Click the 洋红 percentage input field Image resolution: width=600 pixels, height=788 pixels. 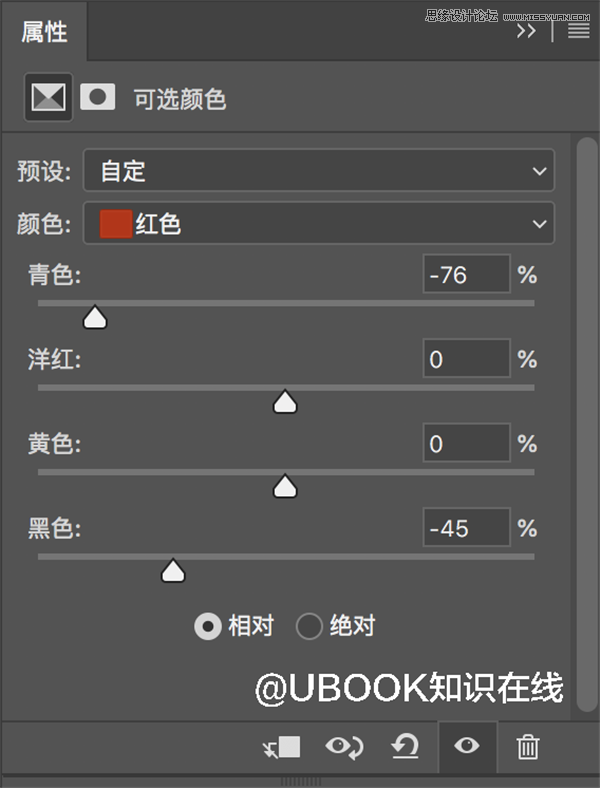(x=467, y=358)
